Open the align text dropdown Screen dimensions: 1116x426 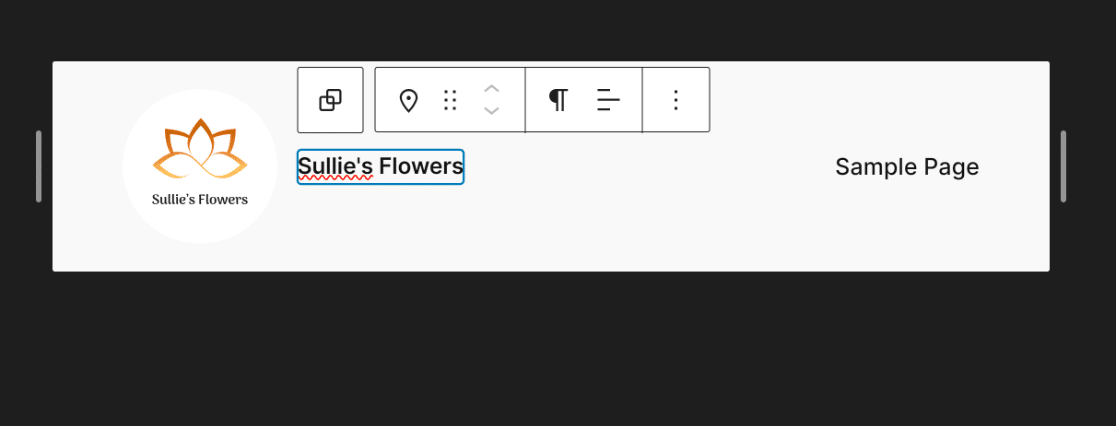608,100
